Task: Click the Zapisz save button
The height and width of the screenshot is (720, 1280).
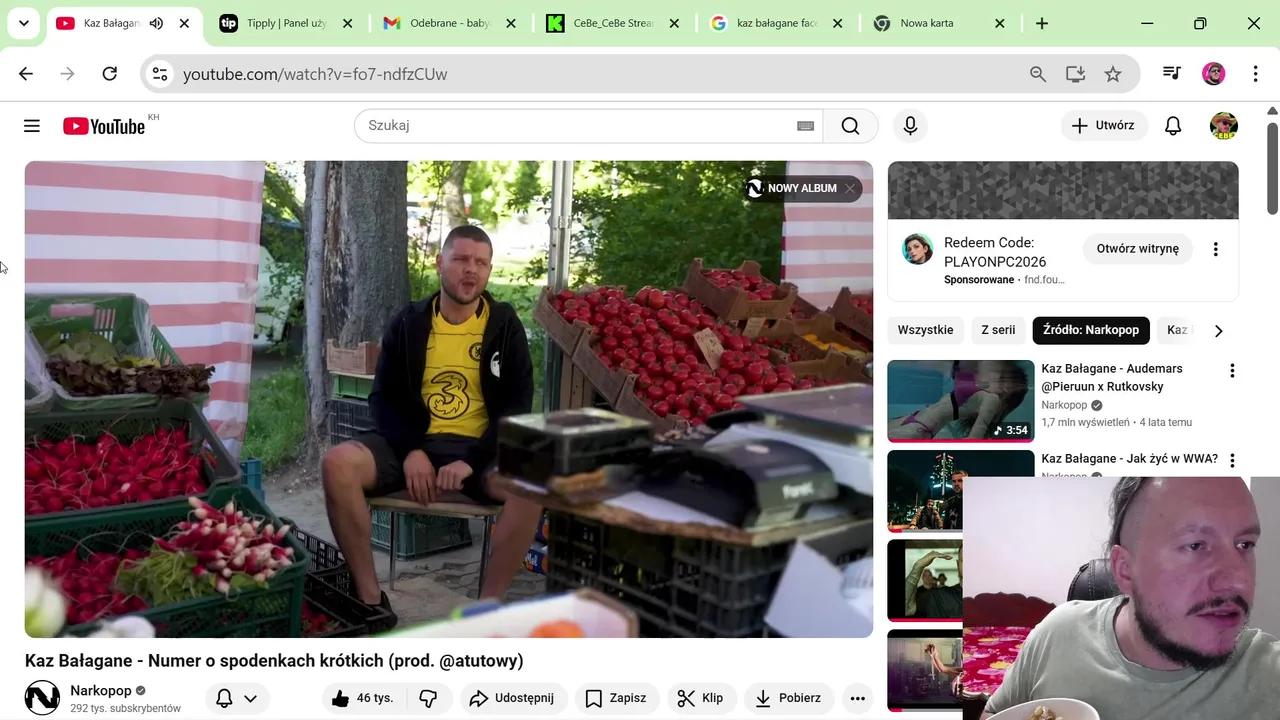Action: click(616, 698)
